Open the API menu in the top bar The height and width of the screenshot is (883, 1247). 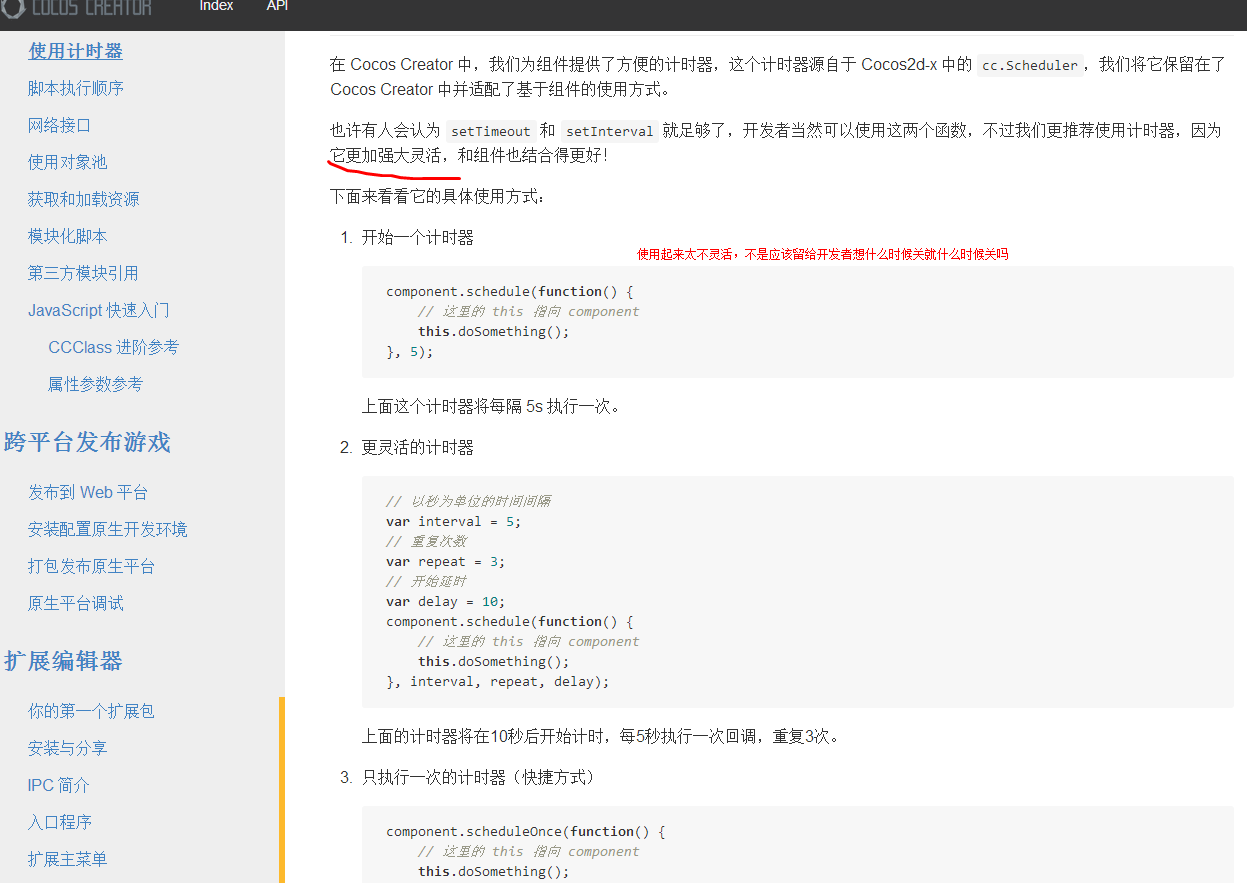click(277, 6)
